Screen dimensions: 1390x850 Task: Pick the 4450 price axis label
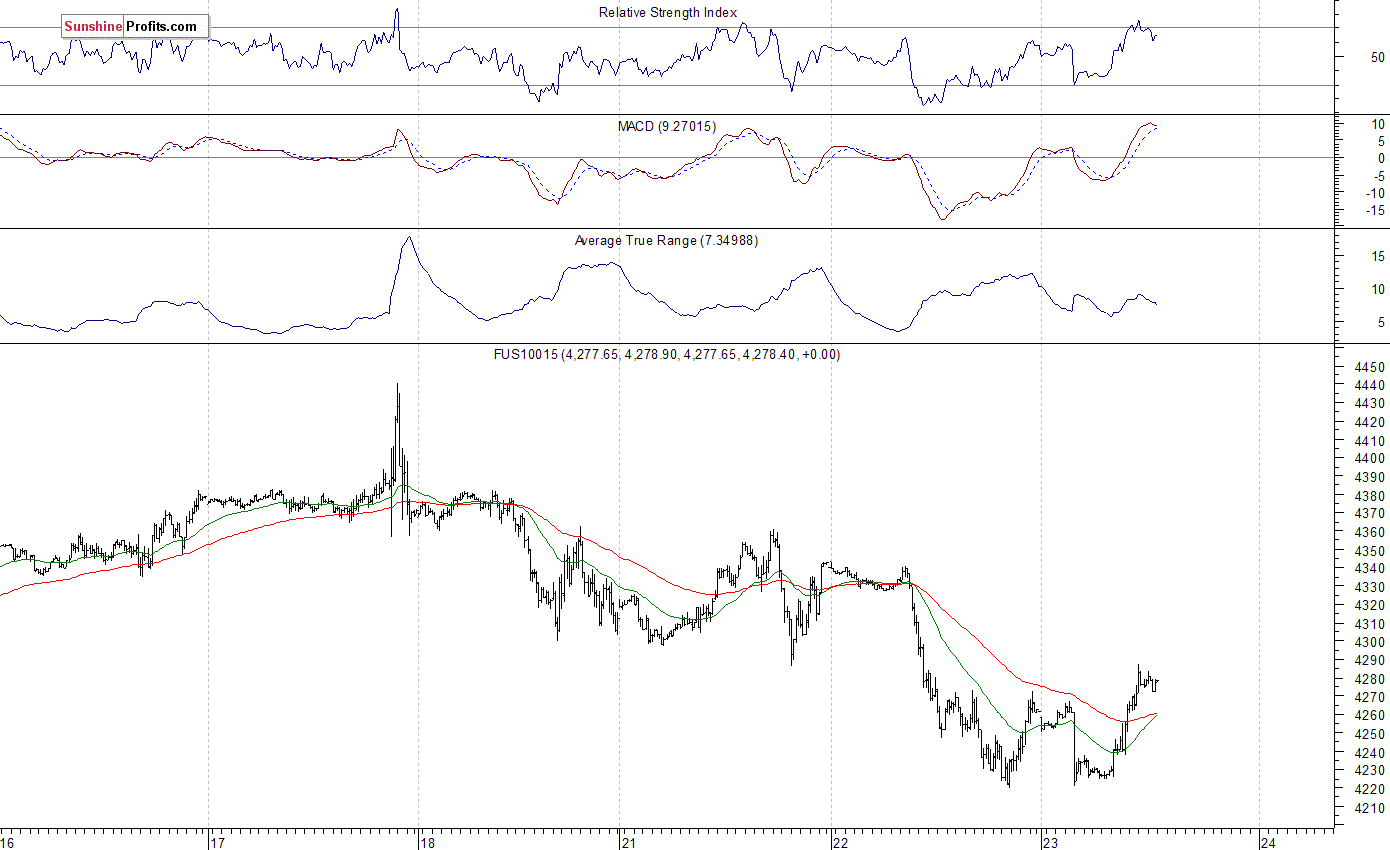coord(1369,367)
